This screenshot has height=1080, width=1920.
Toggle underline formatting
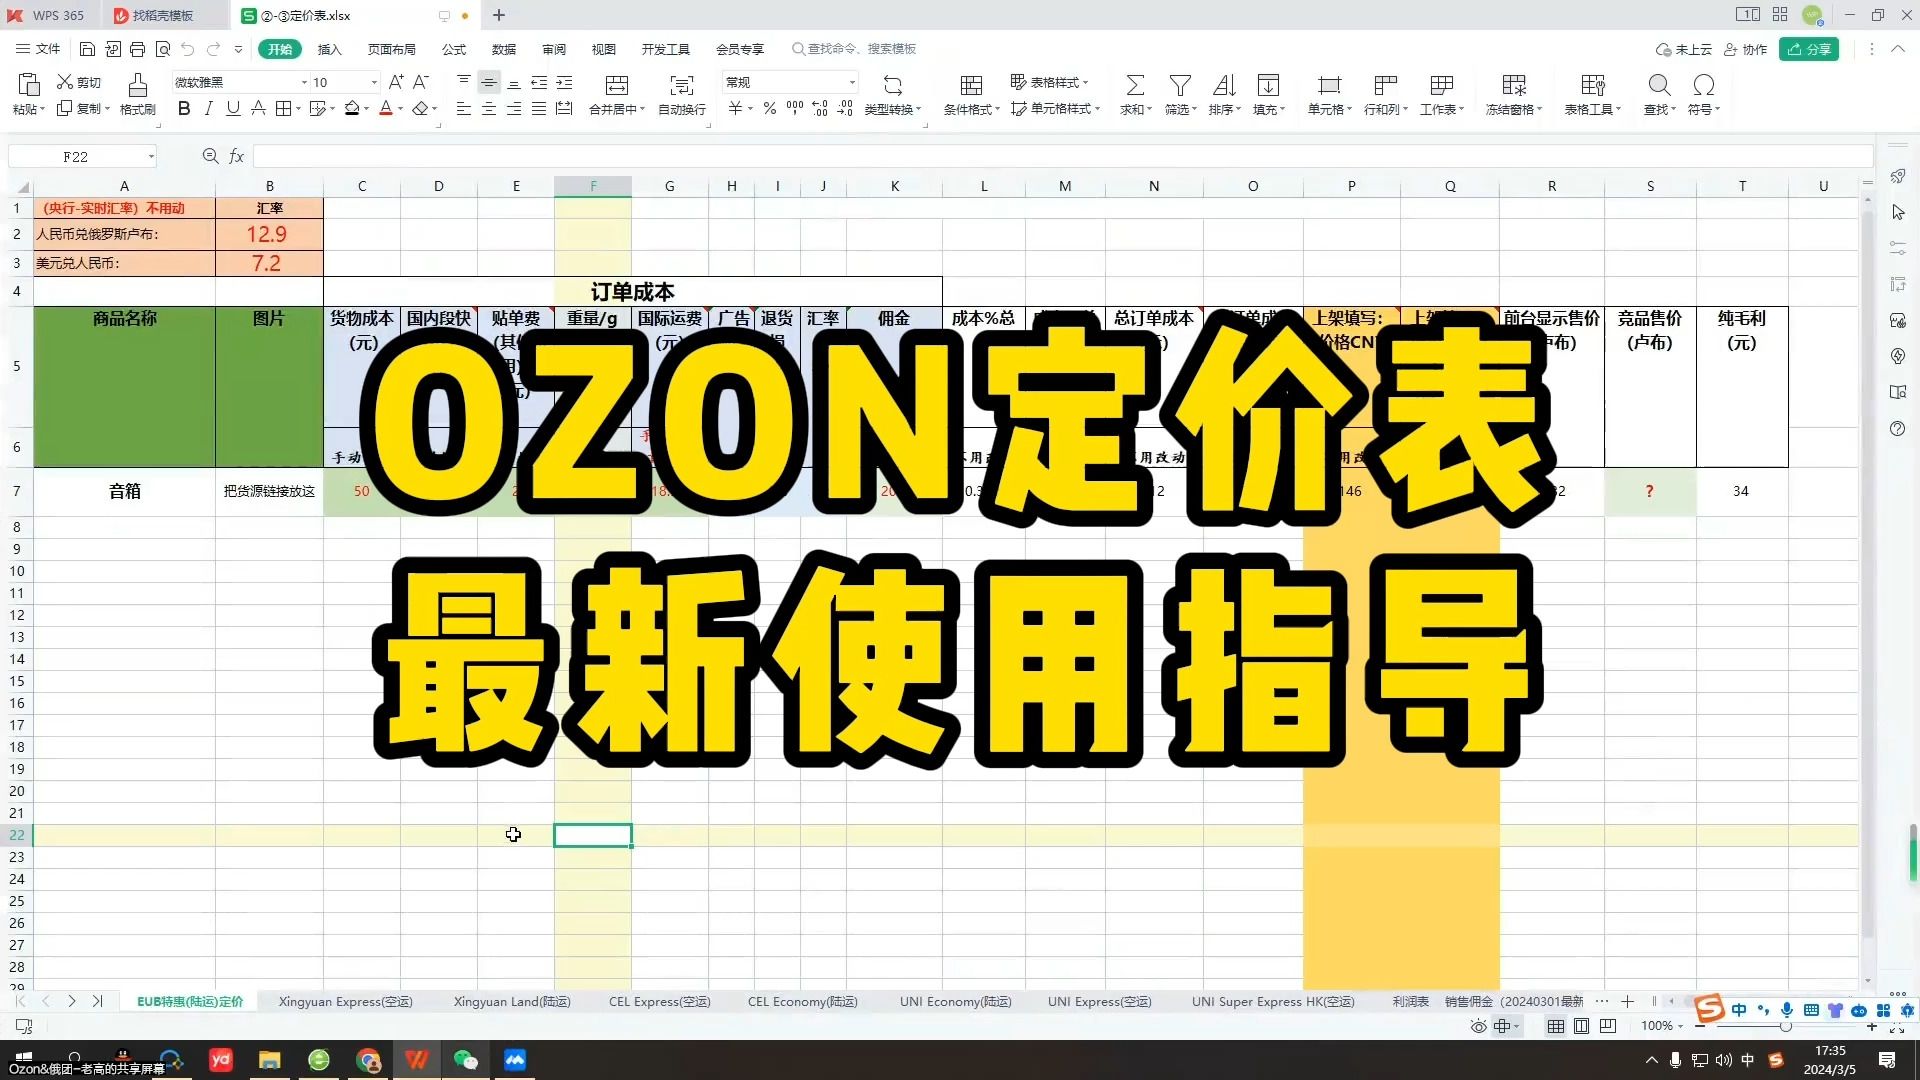pos(232,109)
